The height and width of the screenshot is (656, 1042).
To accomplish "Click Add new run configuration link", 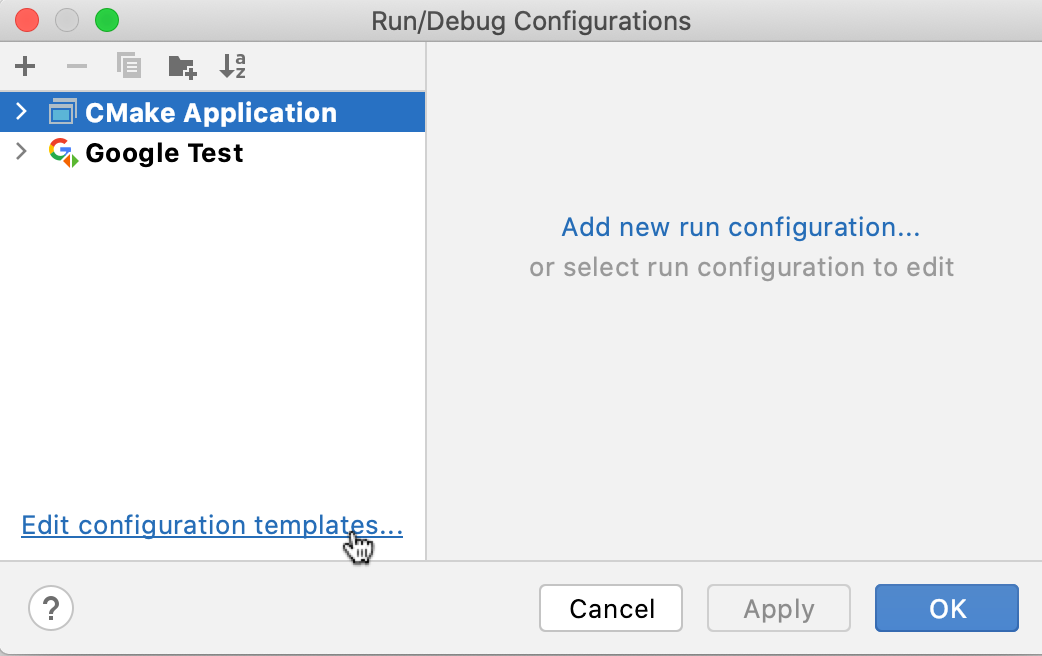I will 740,227.
